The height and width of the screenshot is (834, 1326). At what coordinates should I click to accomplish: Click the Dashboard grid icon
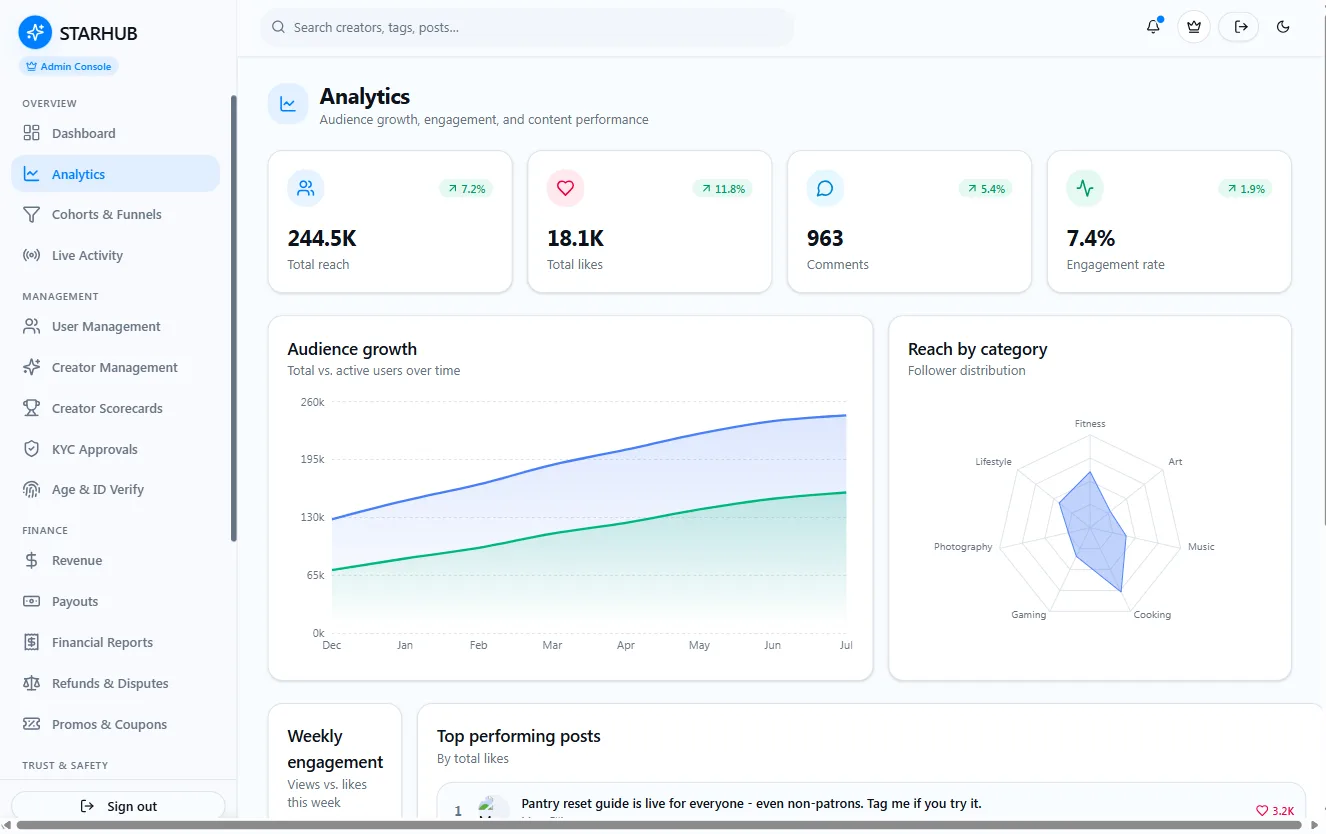tap(32, 133)
